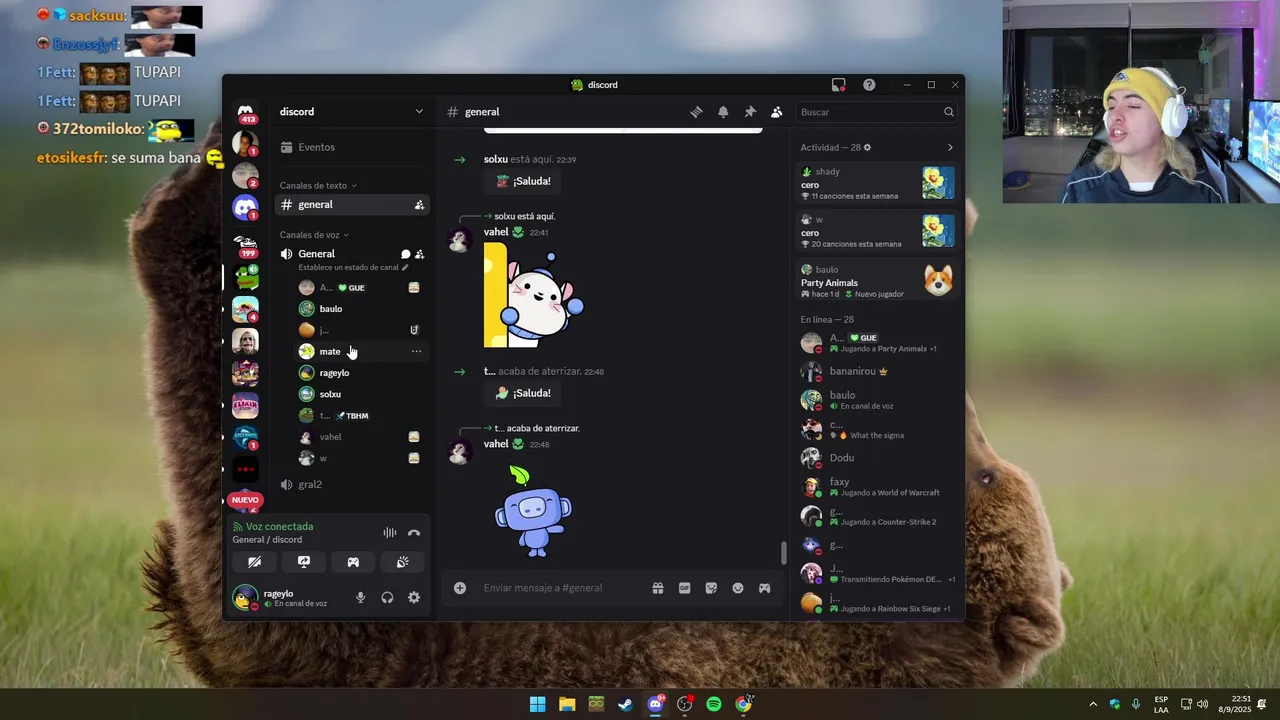Image resolution: width=1280 pixels, height=720 pixels.
Task: Open user settings gear icon
Action: [414, 598]
